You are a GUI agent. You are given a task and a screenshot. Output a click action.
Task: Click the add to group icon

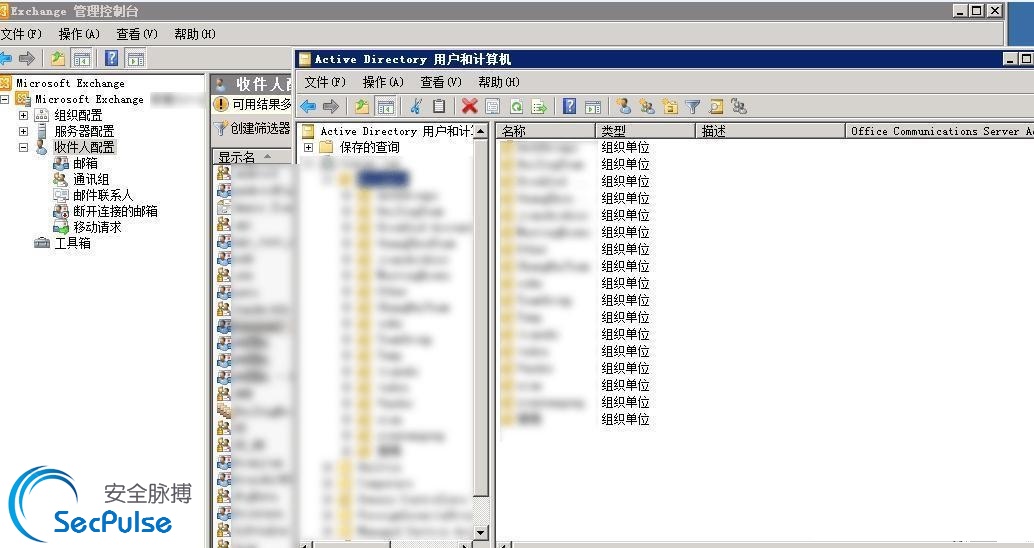pos(739,106)
